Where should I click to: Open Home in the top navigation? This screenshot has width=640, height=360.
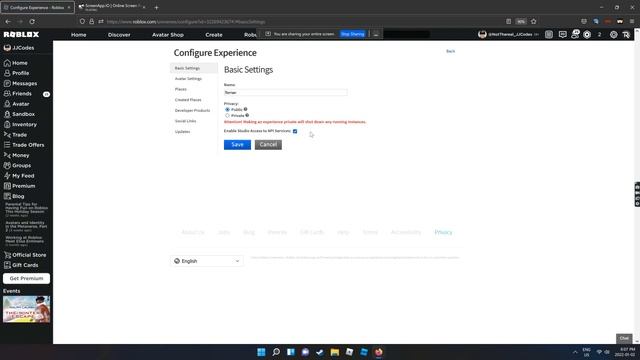point(79,35)
